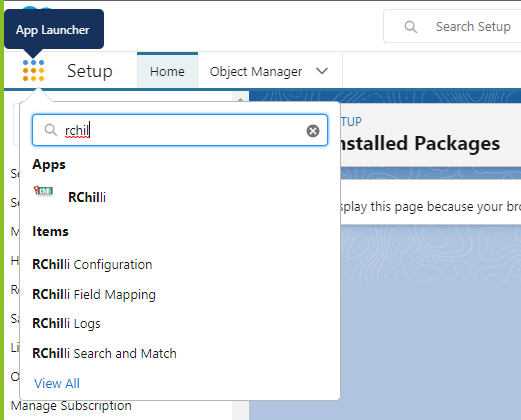Image resolution: width=521 pixels, height=420 pixels.
Task: Click the Setup app name label
Action: [x=90, y=71]
